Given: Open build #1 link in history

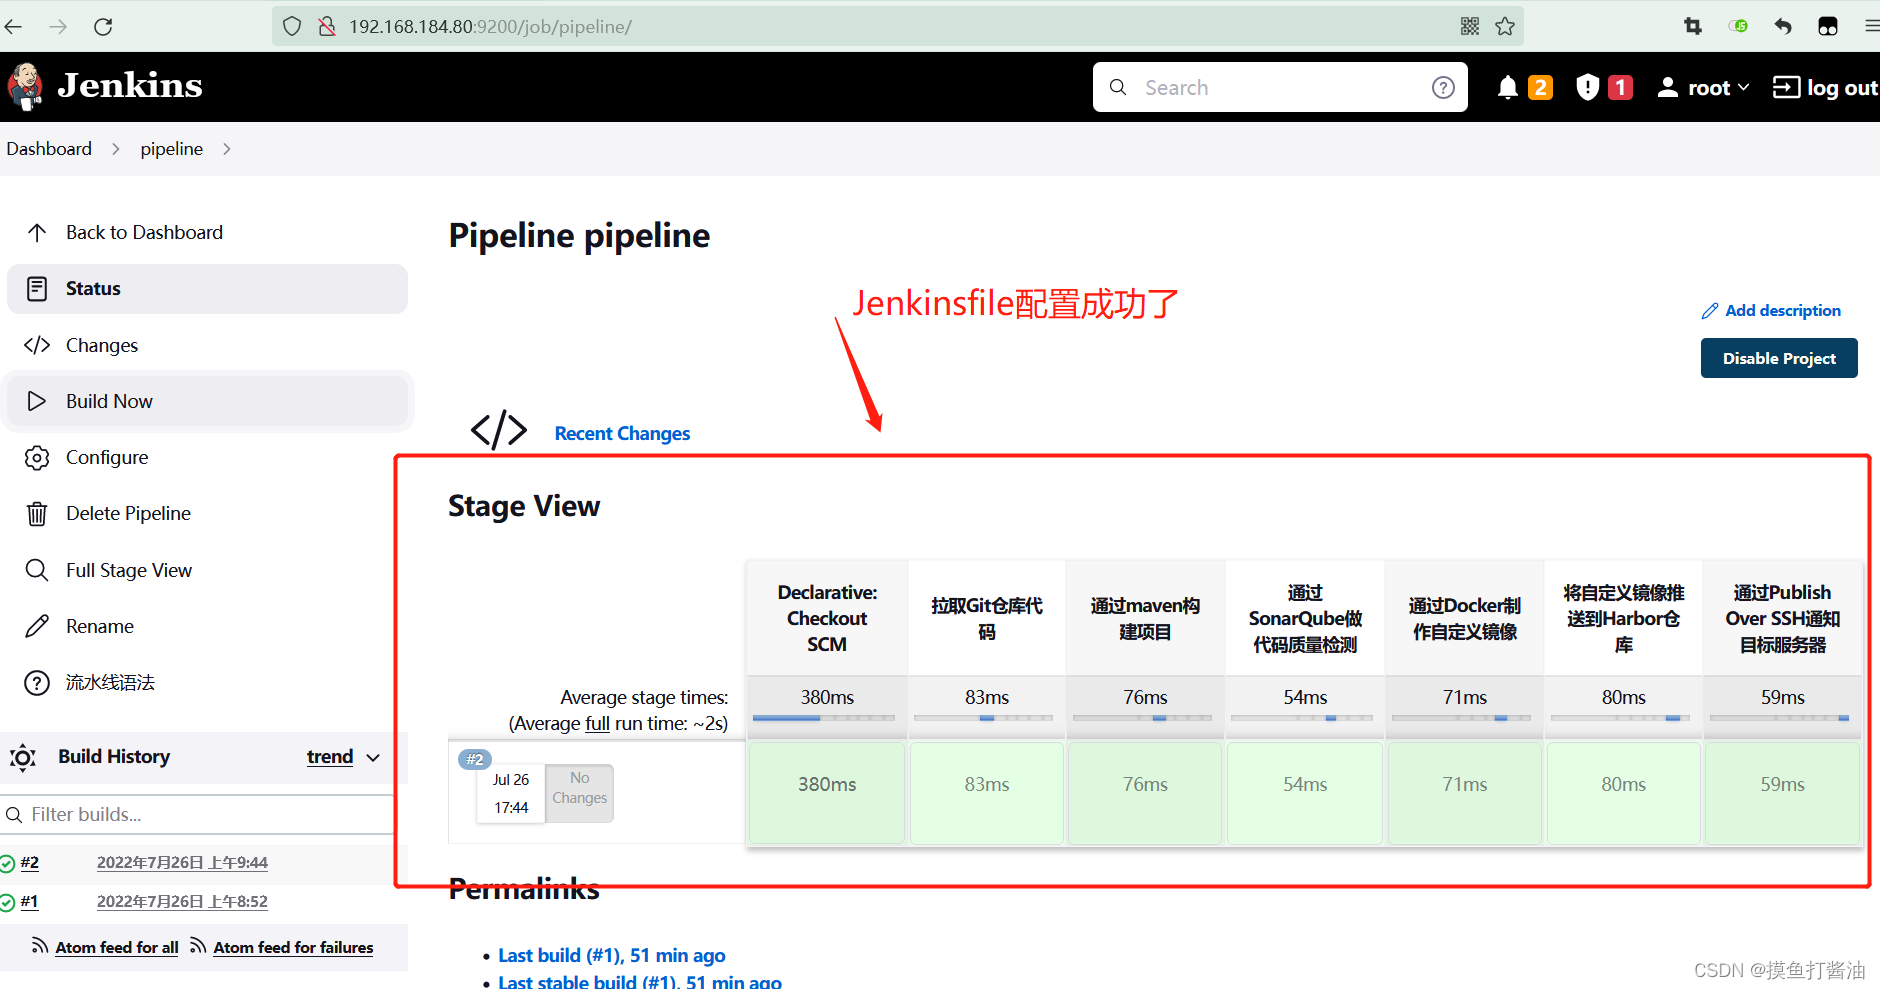Looking at the screenshot, I should (x=29, y=901).
